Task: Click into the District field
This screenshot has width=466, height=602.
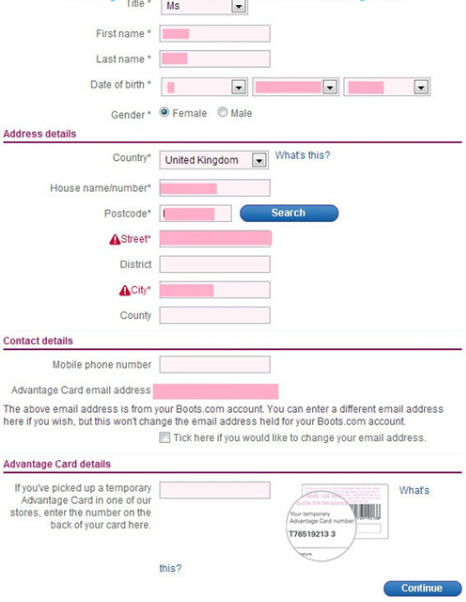Action: pos(215,265)
